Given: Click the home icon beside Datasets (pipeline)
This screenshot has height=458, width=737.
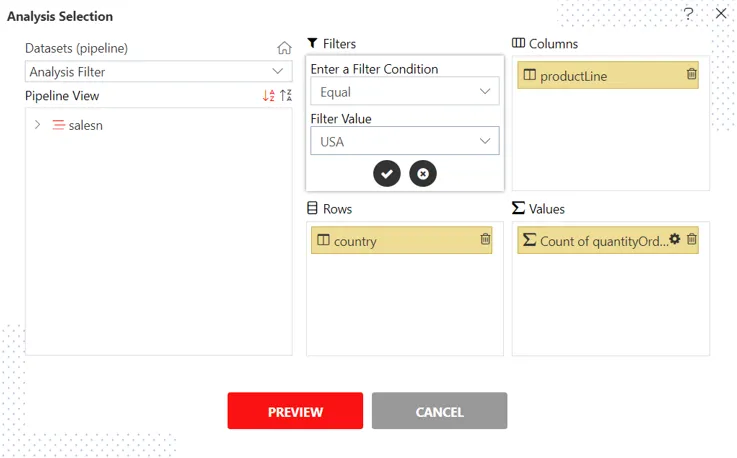Looking at the screenshot, I should point(284,47).
